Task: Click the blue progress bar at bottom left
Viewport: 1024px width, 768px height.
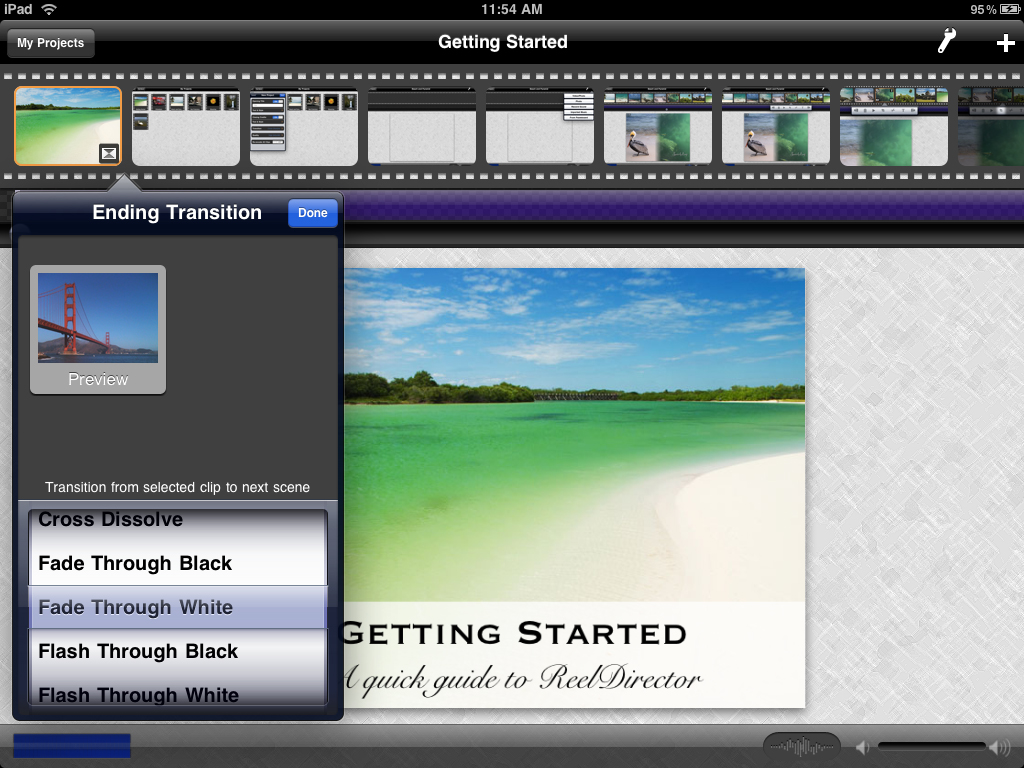Action: pyautogui.click(x=70, y=745)
